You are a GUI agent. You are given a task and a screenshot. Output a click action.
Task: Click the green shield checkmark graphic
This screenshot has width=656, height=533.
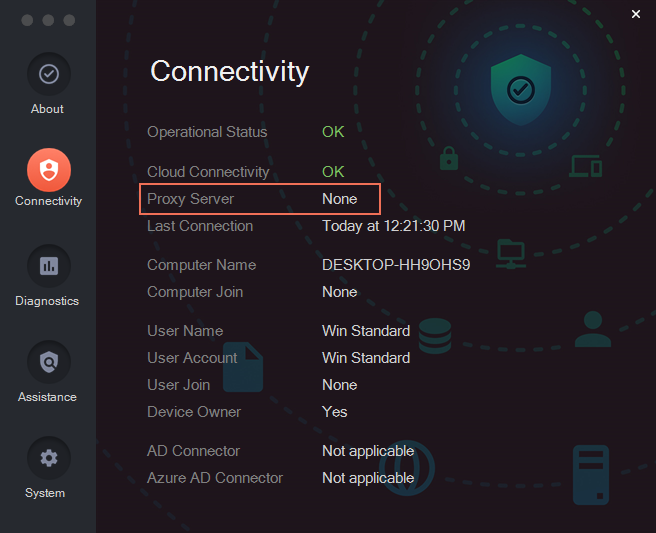coord(520,90)
